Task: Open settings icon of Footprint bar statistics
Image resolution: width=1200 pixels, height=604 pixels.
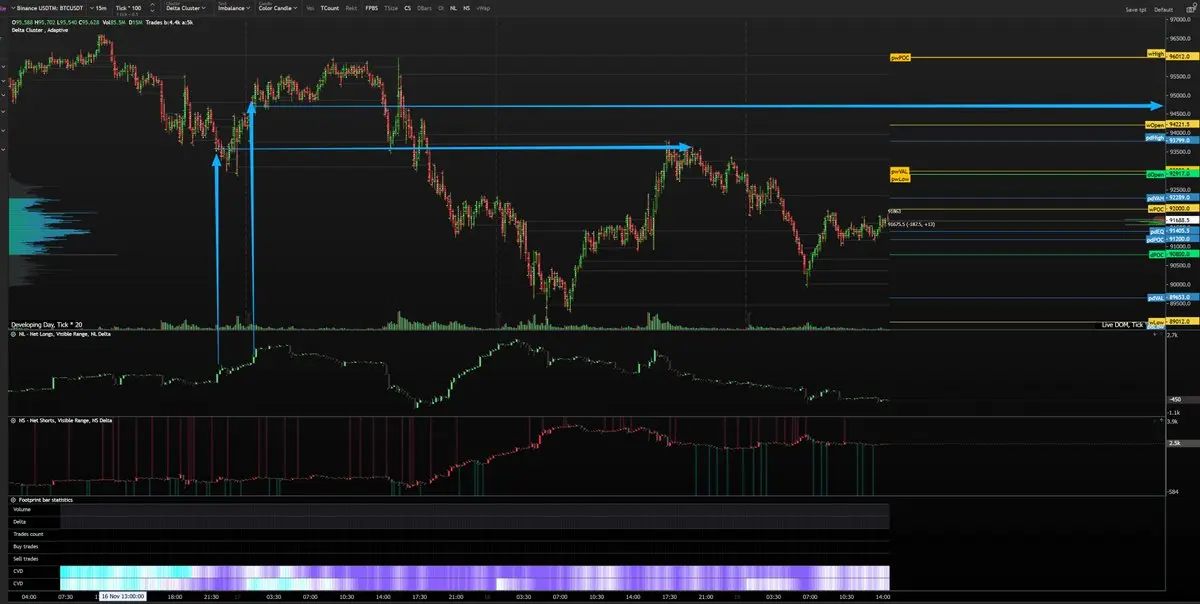Action: tap(13, 498)
